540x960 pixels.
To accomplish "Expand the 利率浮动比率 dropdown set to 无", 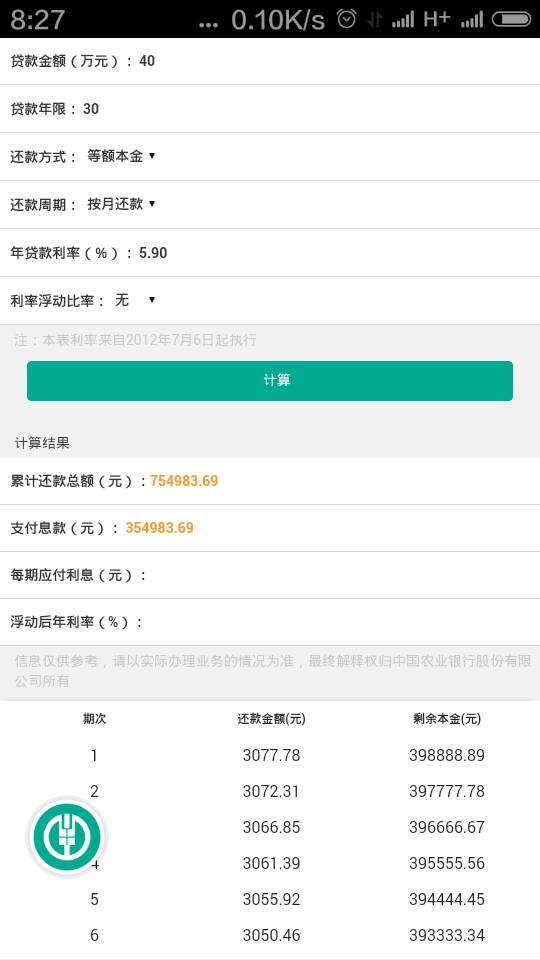I will 135,300.
